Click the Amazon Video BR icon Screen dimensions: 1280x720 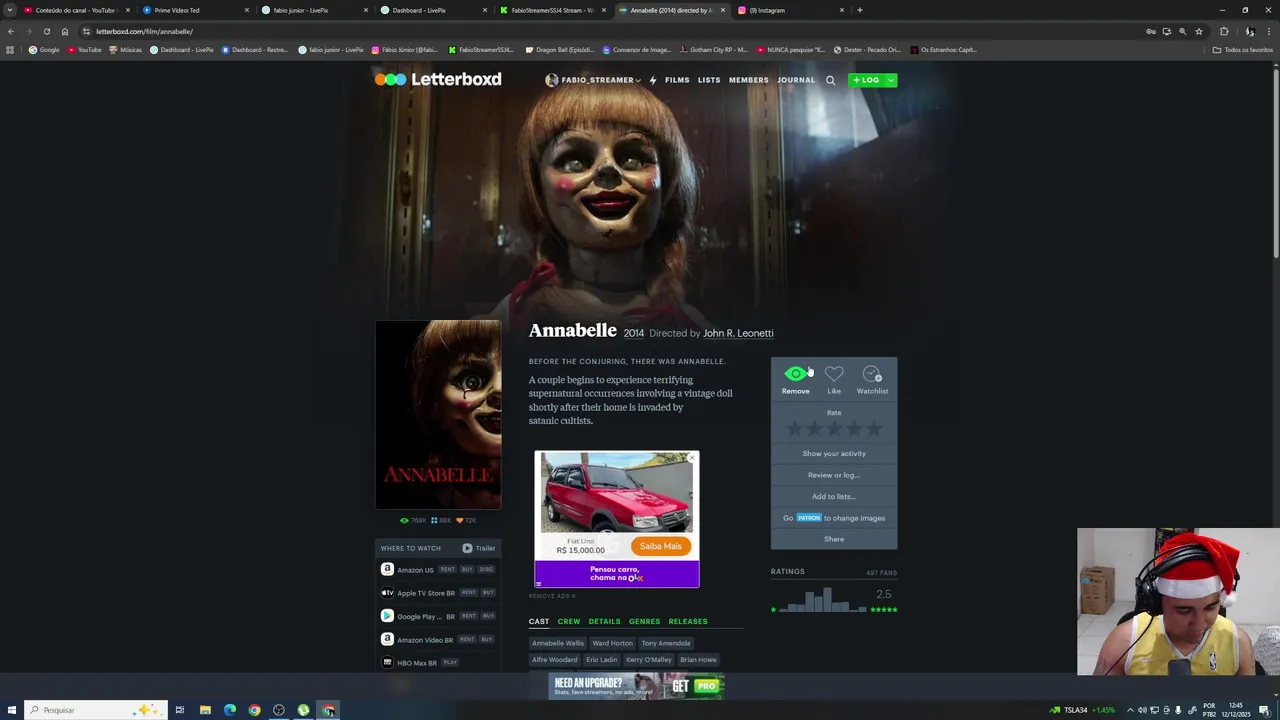(x=387, y=639)
